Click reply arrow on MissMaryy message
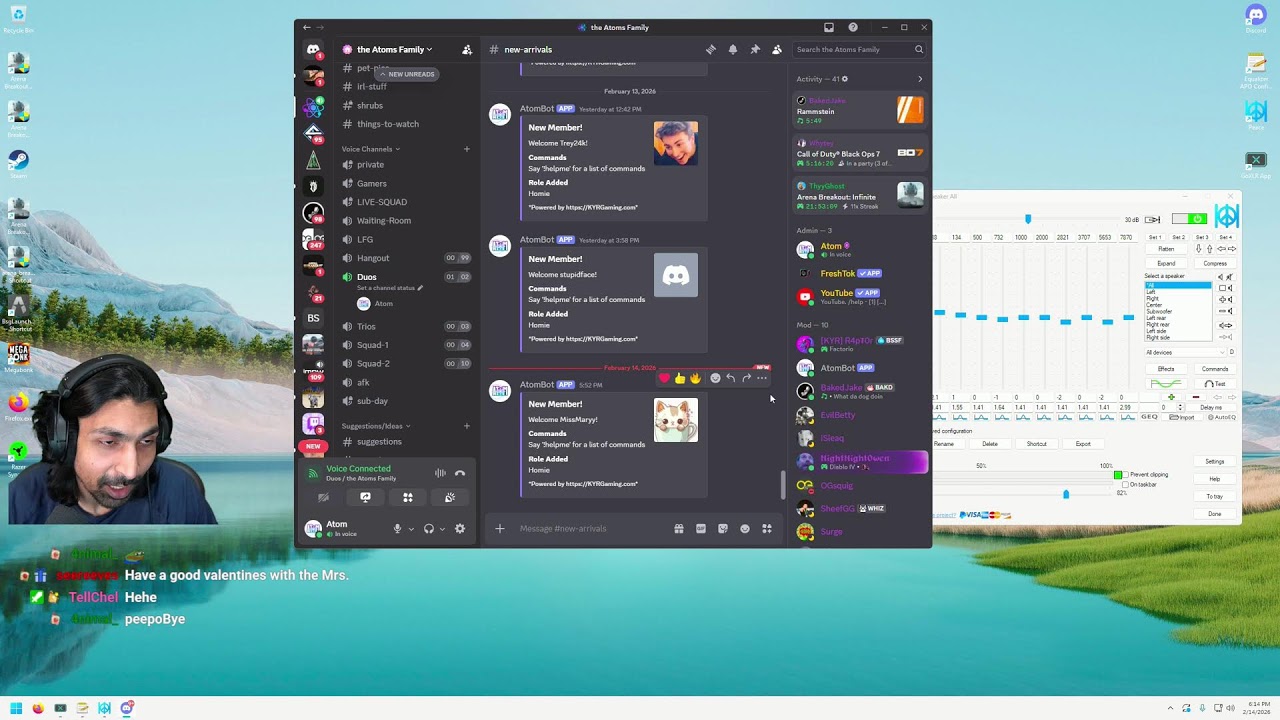The width and height of the screenshot is (1280, 720). pyautogui.click(x=730, y=378)
